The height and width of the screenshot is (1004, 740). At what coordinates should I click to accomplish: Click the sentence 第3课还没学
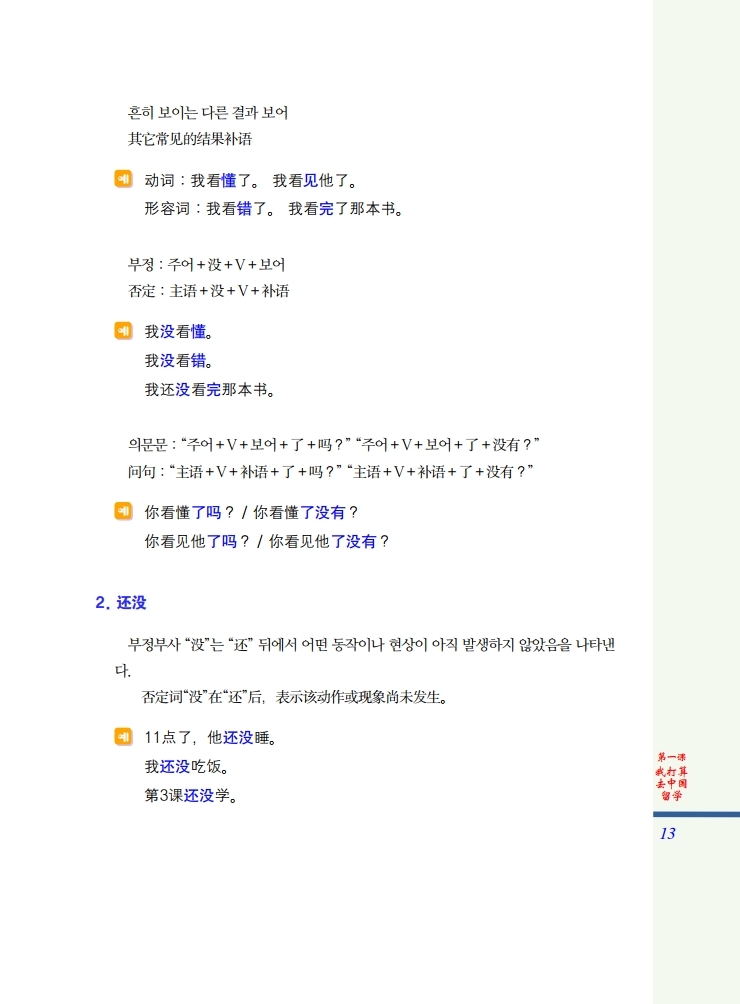click(191, 796)
